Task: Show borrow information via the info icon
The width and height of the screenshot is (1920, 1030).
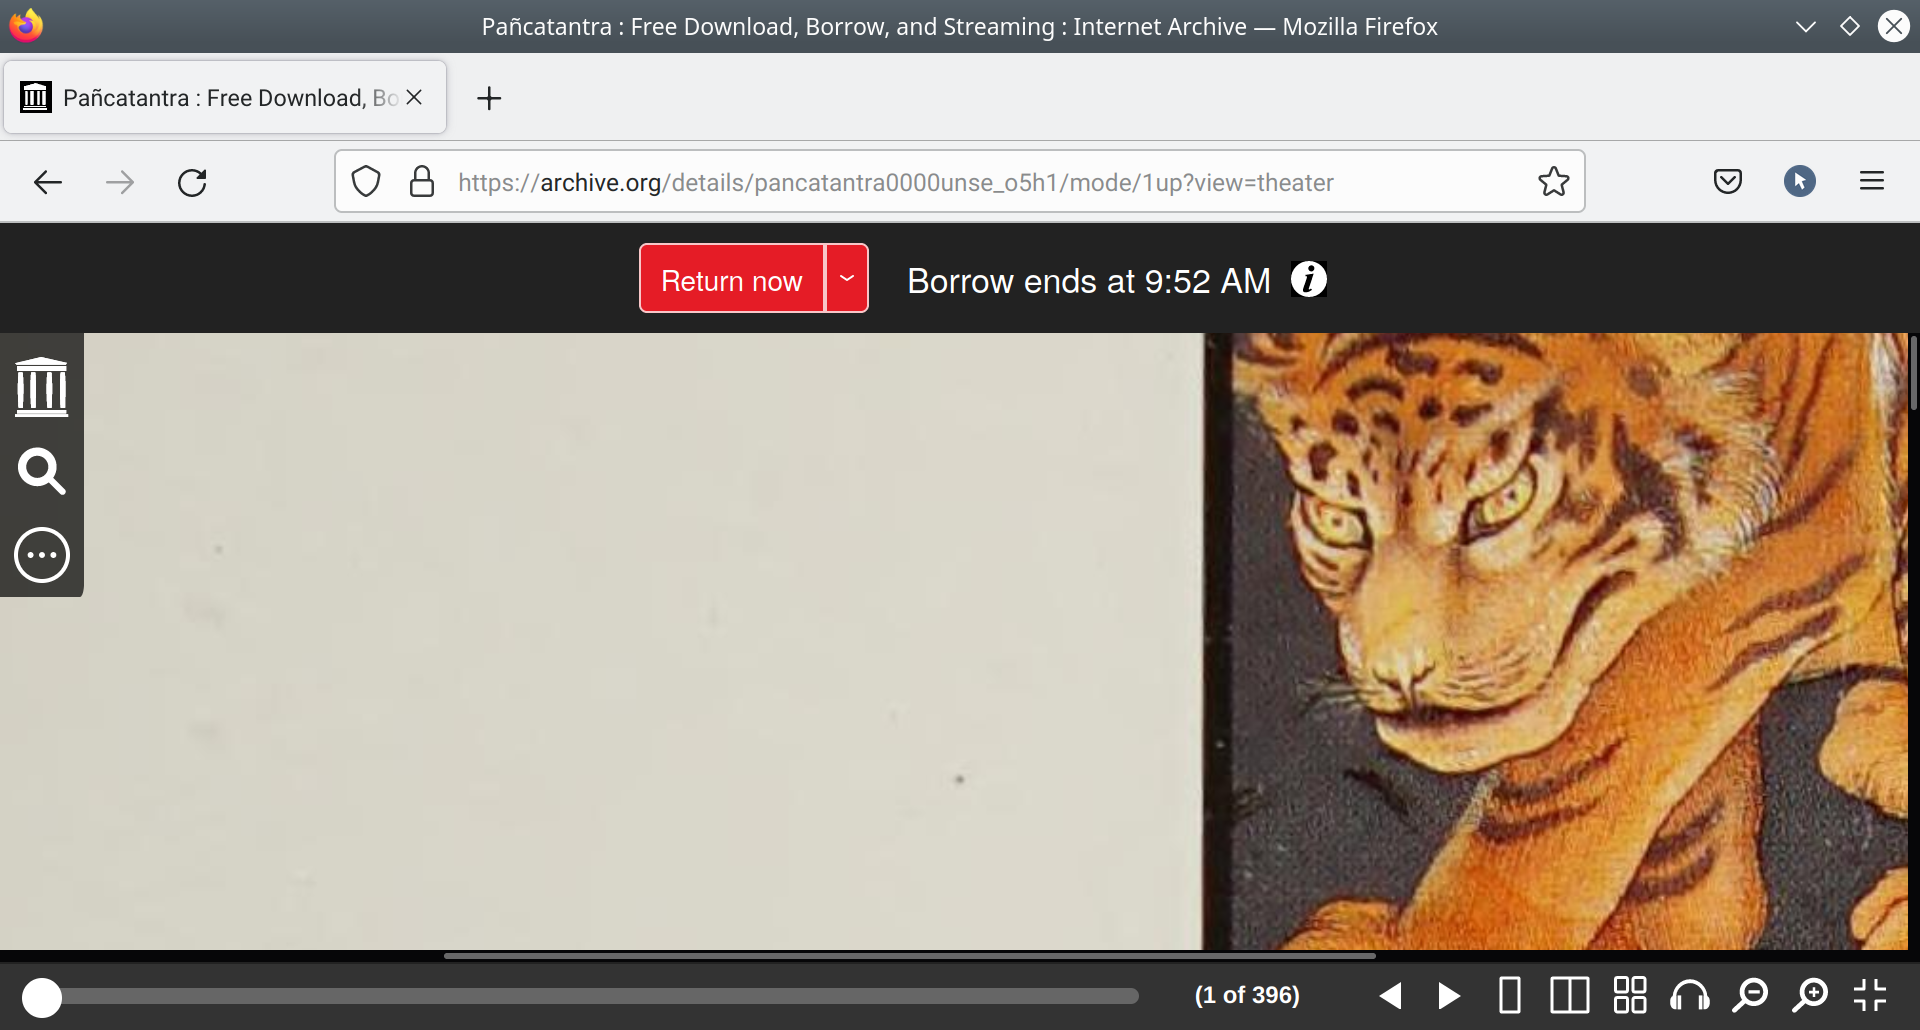Action: (1308, 280)
